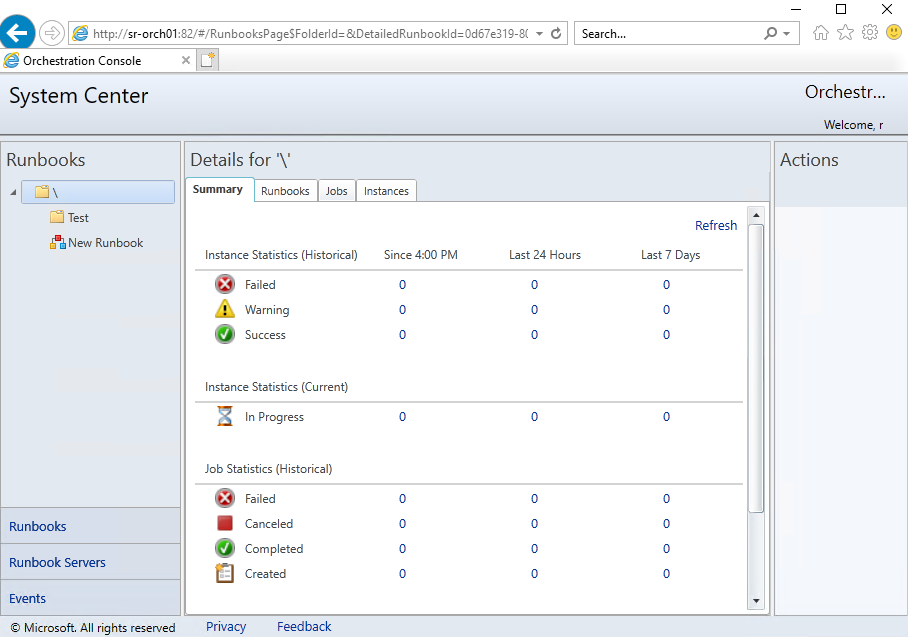Click the page refresh icon in address bar
This screenshot has width=908, height=637.
click(x=557, y=33)
